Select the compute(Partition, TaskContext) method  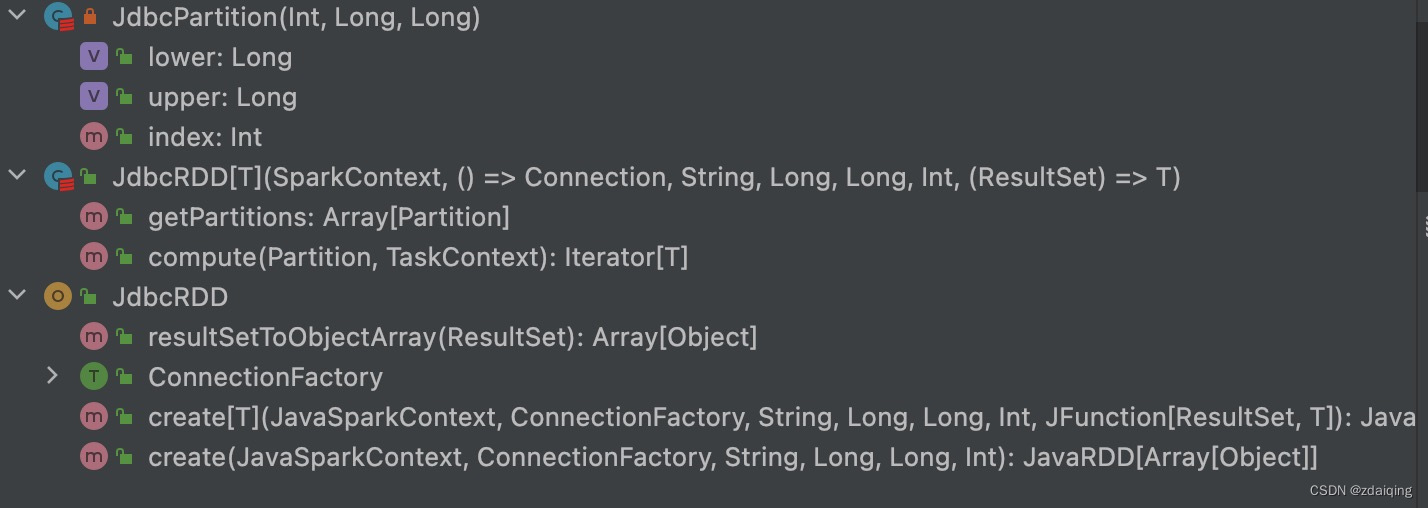tap(418, 257)
